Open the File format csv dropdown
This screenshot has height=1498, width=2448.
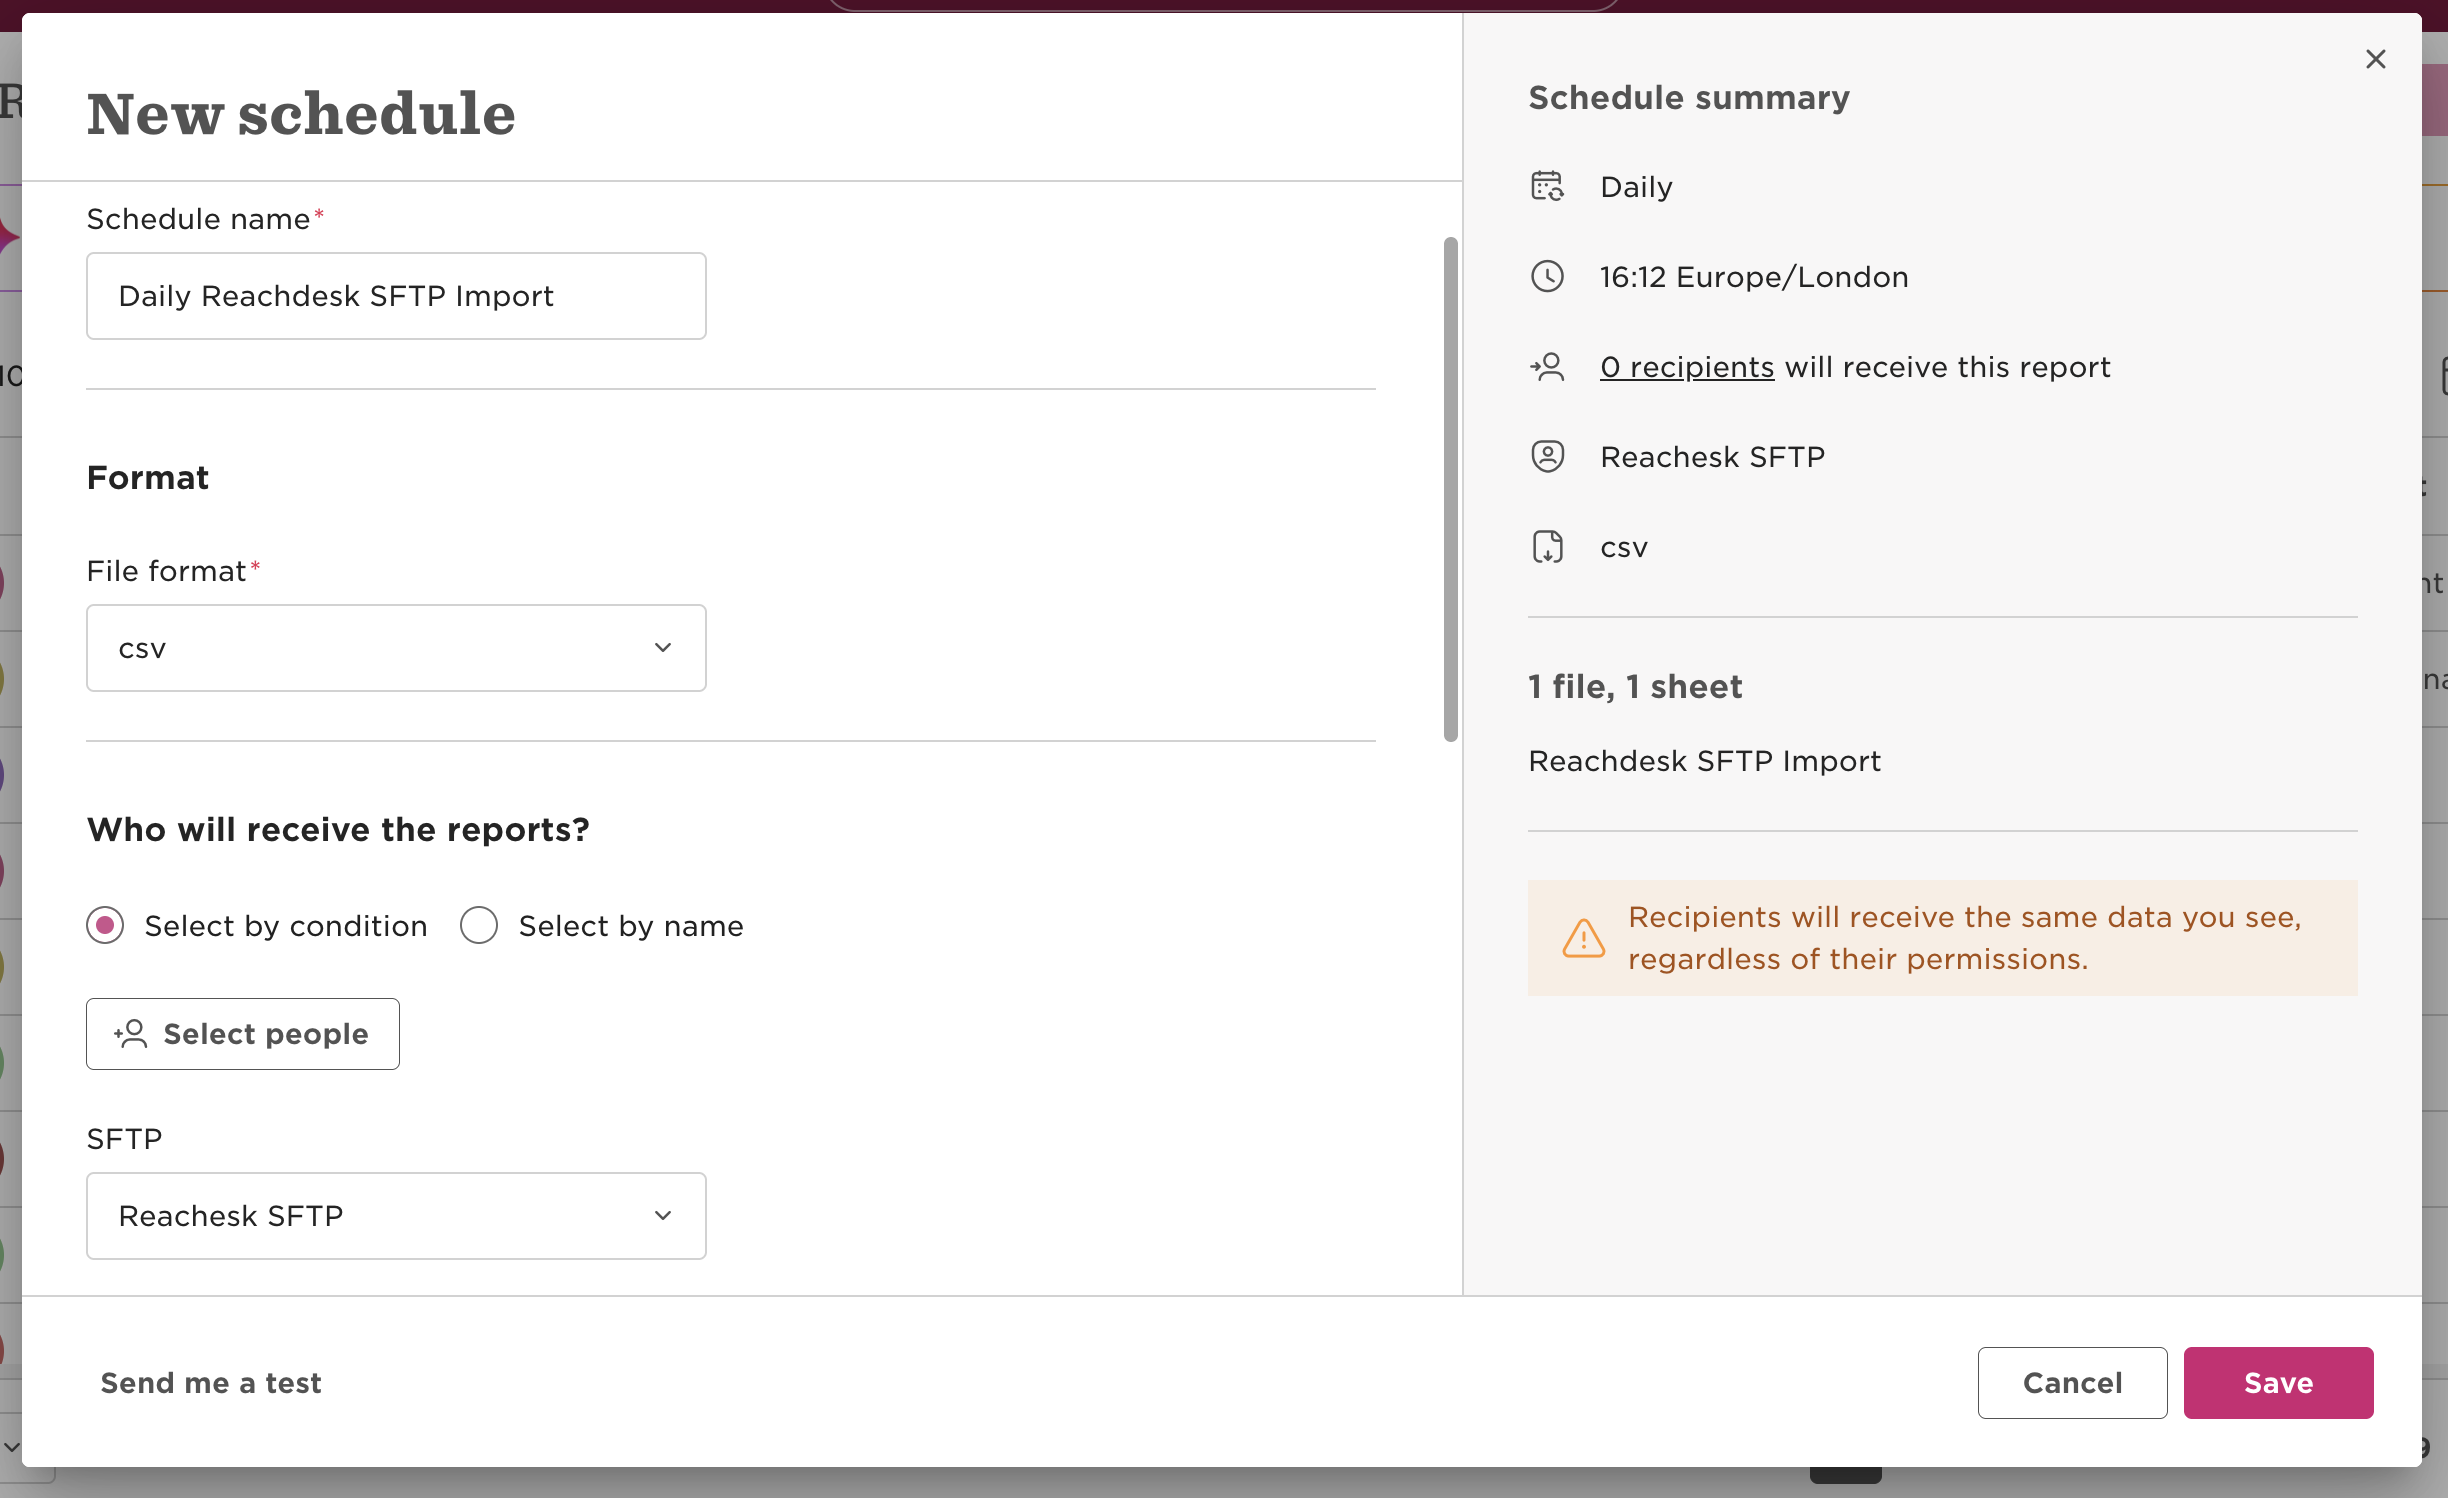pos(396,648)
